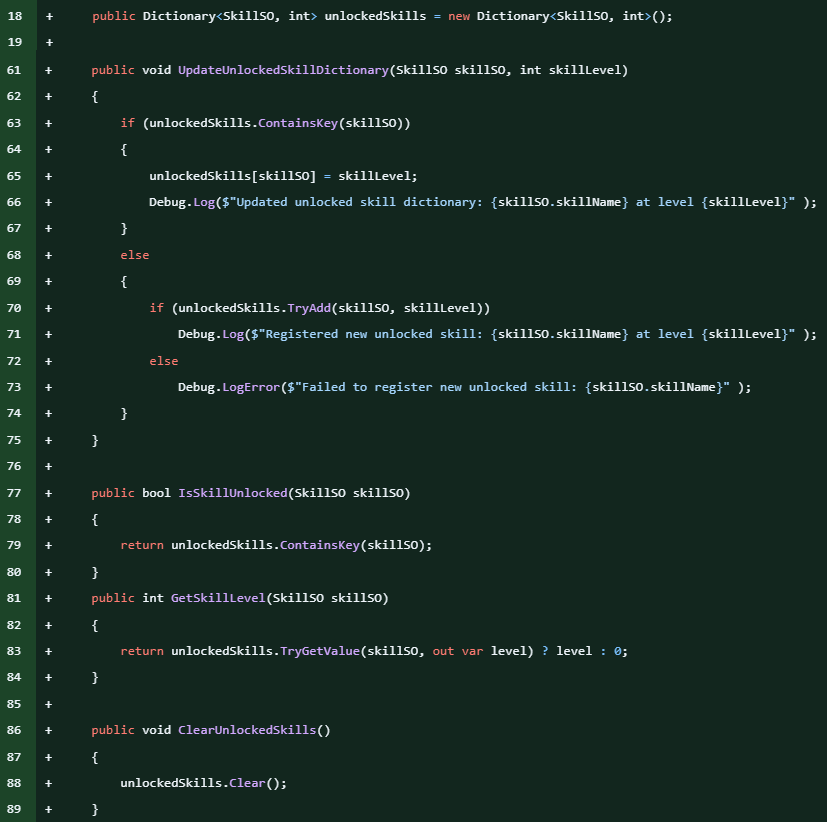Screen dimensions: 827x822
Task: Click line number 81 in the gutter
Action: pyautogui.click(x=14, y=598)
